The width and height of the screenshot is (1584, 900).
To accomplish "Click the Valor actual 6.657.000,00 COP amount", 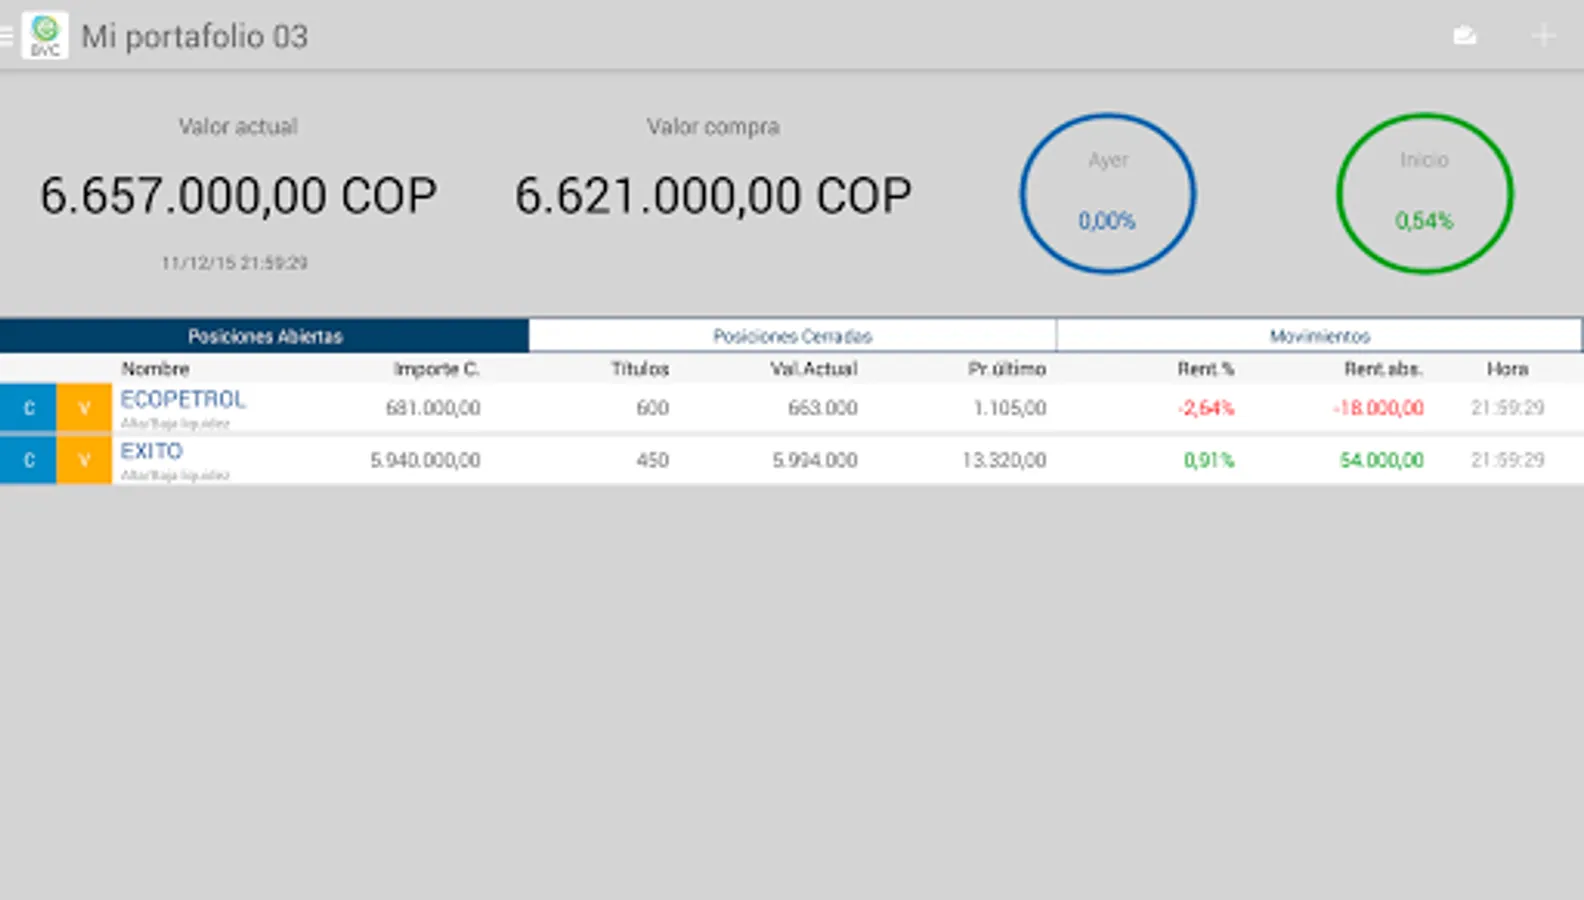I will [x=239, y=196].
